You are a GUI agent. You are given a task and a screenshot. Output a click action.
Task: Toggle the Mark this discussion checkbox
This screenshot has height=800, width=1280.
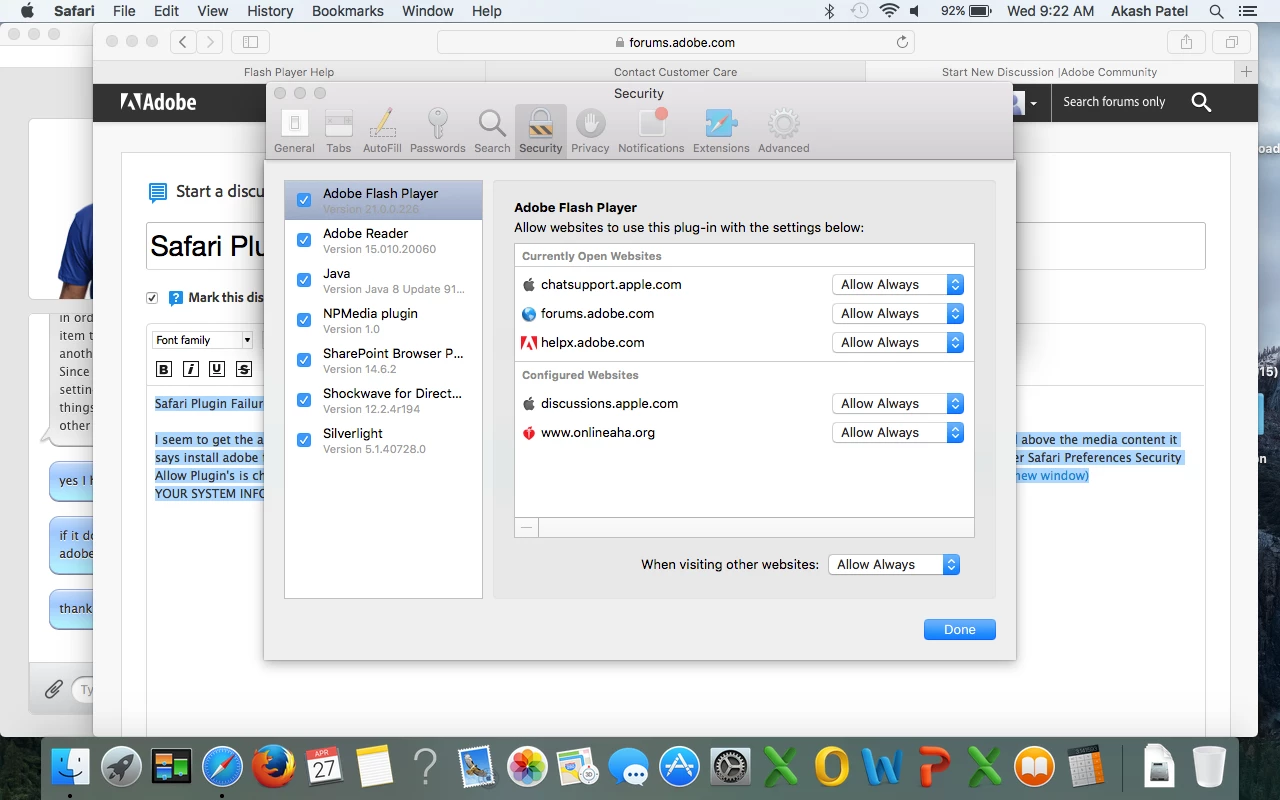tap(152, 298)
